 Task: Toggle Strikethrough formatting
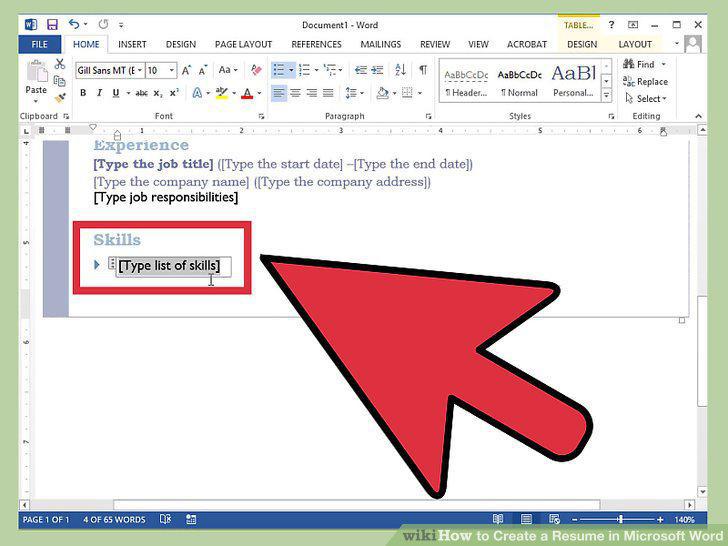point(142,93)
